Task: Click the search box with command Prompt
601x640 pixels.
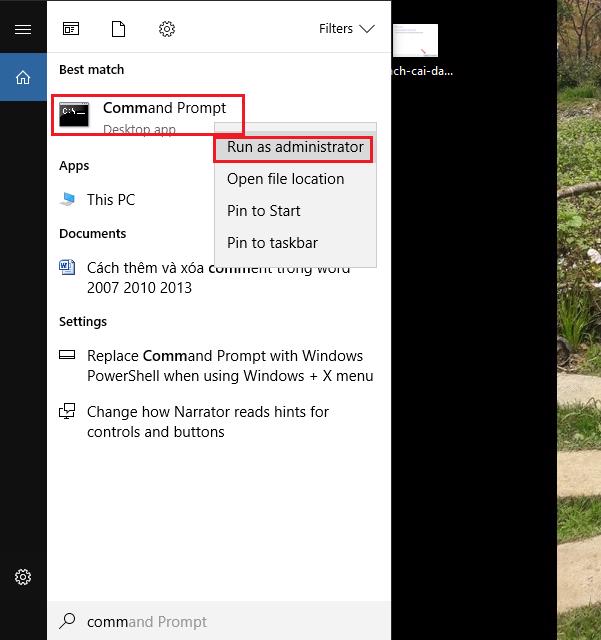Action: [x=219, y=621]
